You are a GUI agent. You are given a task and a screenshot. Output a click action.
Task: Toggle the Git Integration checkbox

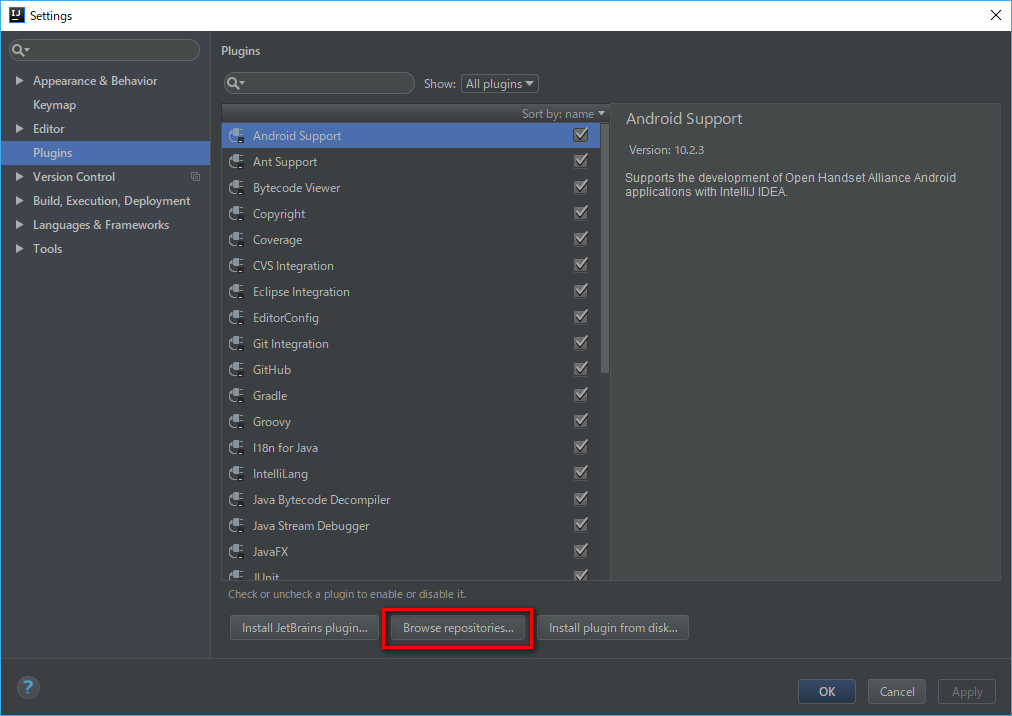coord(581,343)
